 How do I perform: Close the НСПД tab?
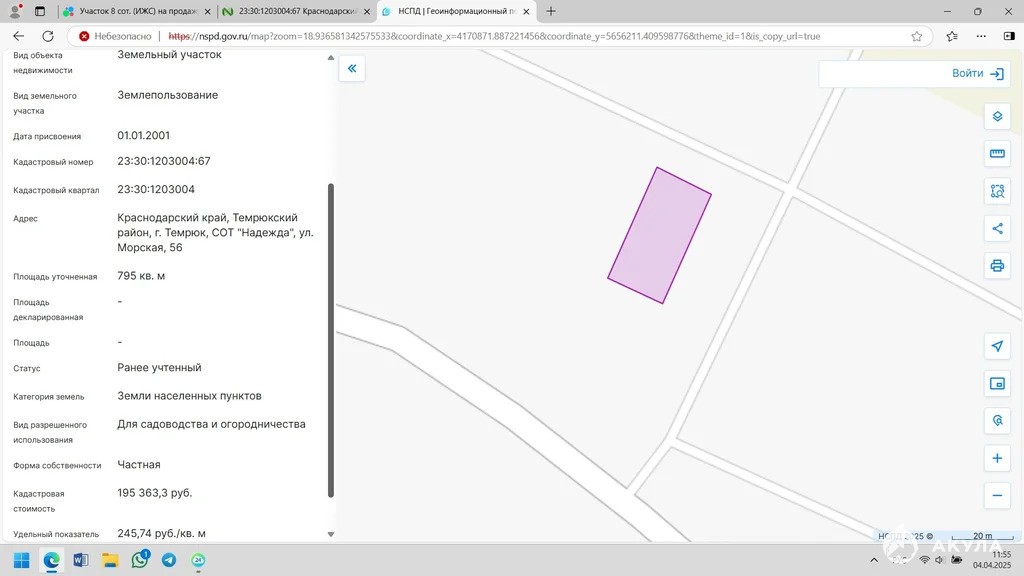point(526,12)
